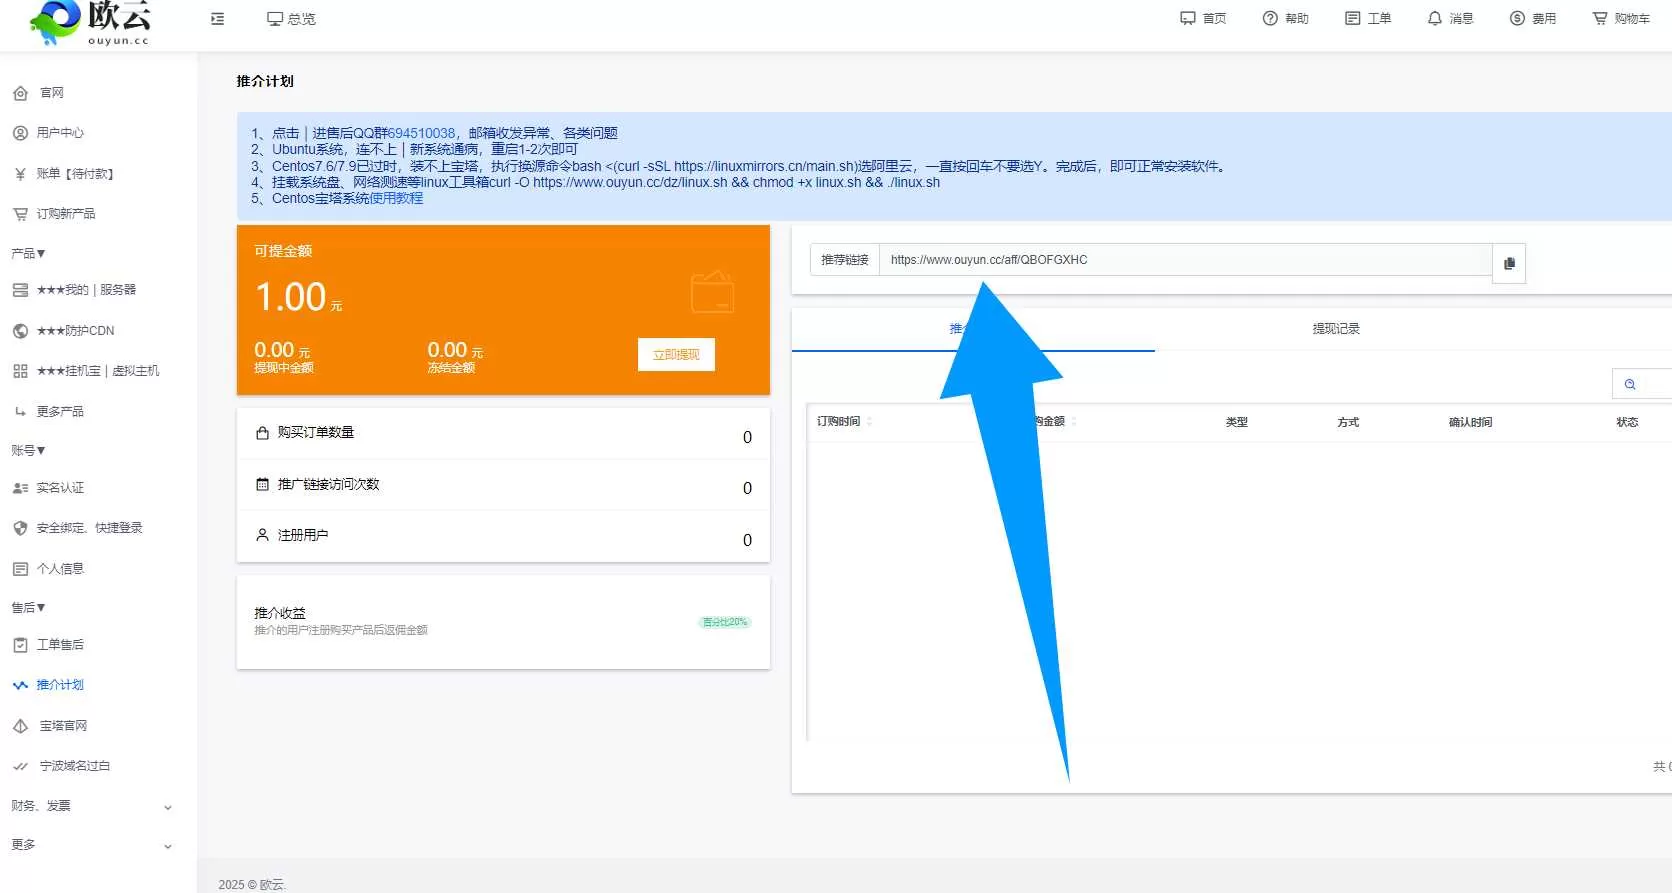Image resolution: width=1672 pixels, height=893 pixels.
Task: Open 工单 tickets in the top navigation
Action: (x=1368, y=19)
